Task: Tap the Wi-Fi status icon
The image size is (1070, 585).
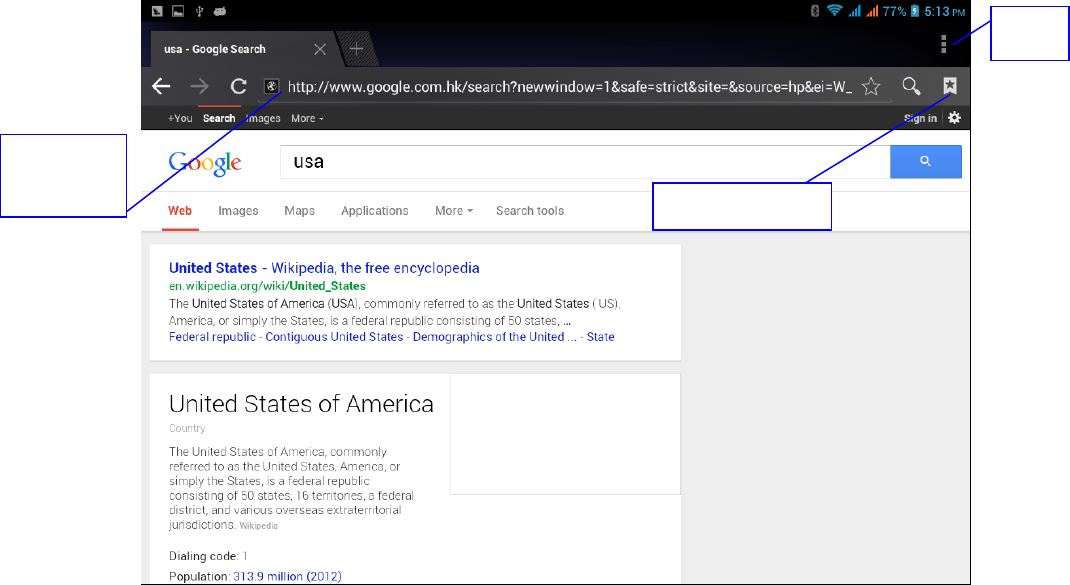Action: coord(834,10)
